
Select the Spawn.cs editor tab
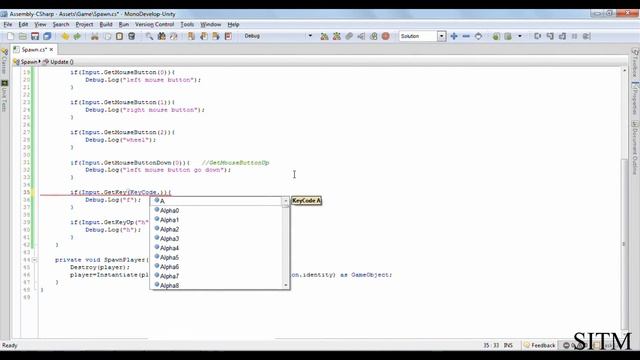click(33, 49)
